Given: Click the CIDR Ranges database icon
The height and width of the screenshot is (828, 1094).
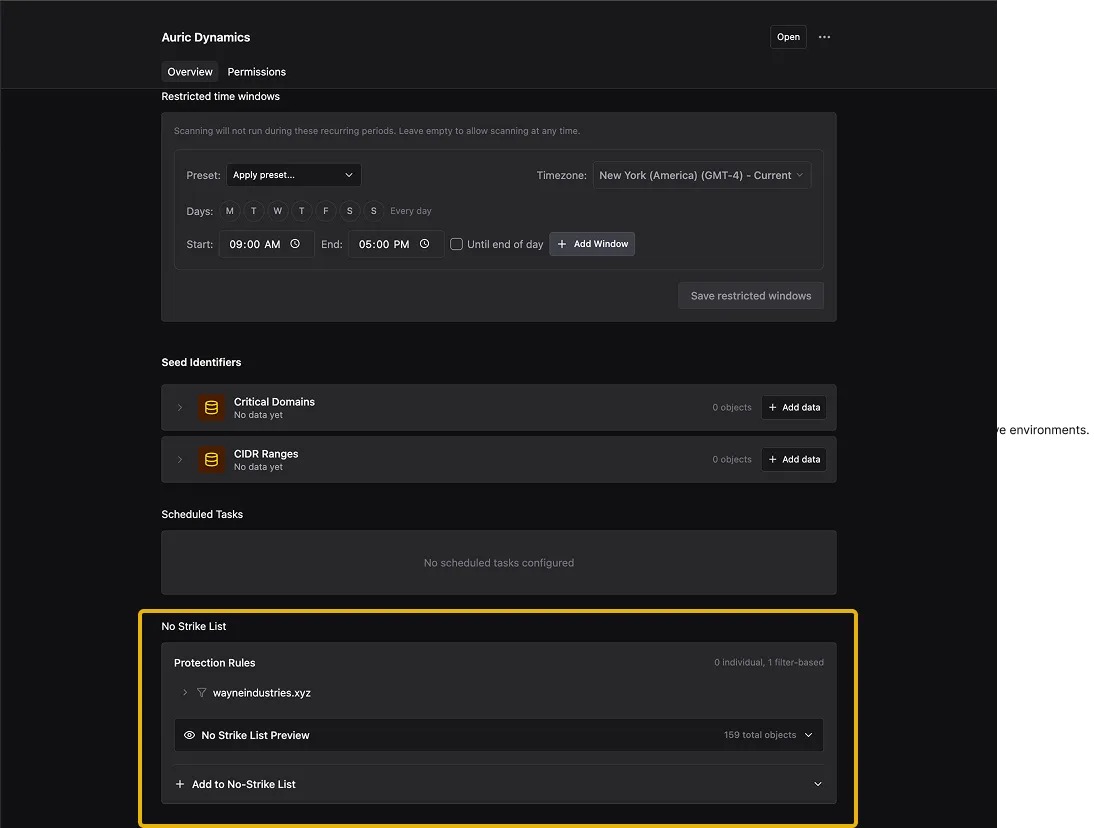Looking at the screenshot, I should click(211, 460).
